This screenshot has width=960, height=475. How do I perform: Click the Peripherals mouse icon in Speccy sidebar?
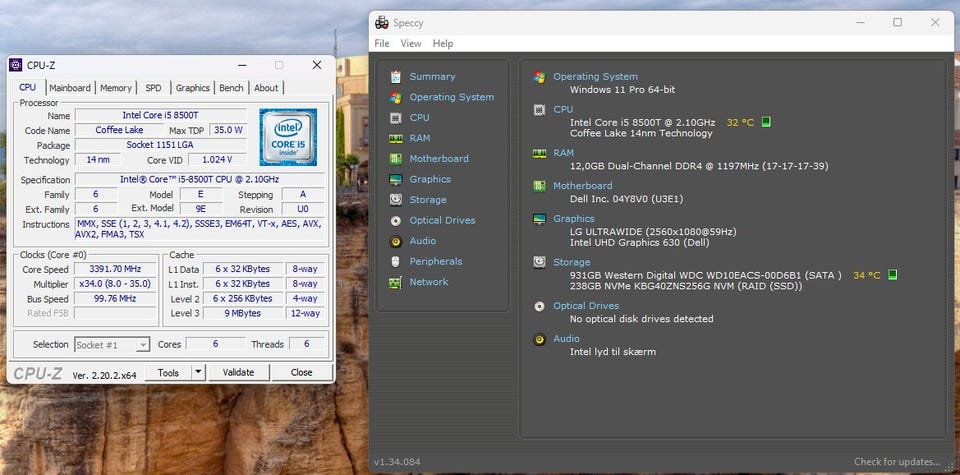click(396, 261)
